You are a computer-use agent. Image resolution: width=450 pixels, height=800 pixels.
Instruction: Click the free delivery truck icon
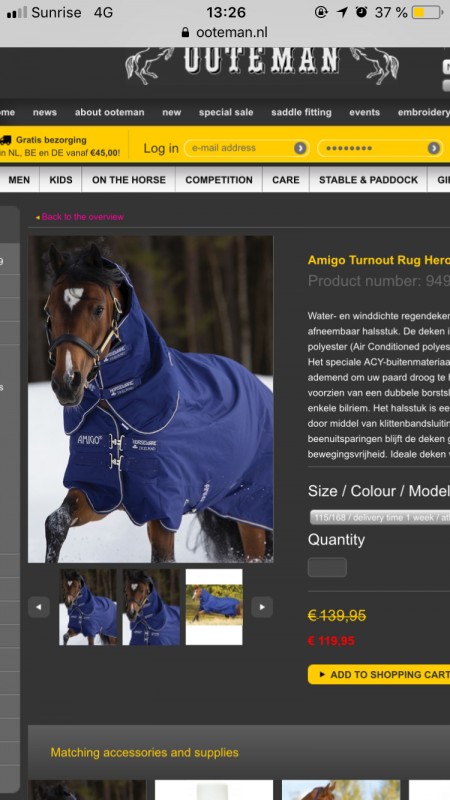coord(6,140)
